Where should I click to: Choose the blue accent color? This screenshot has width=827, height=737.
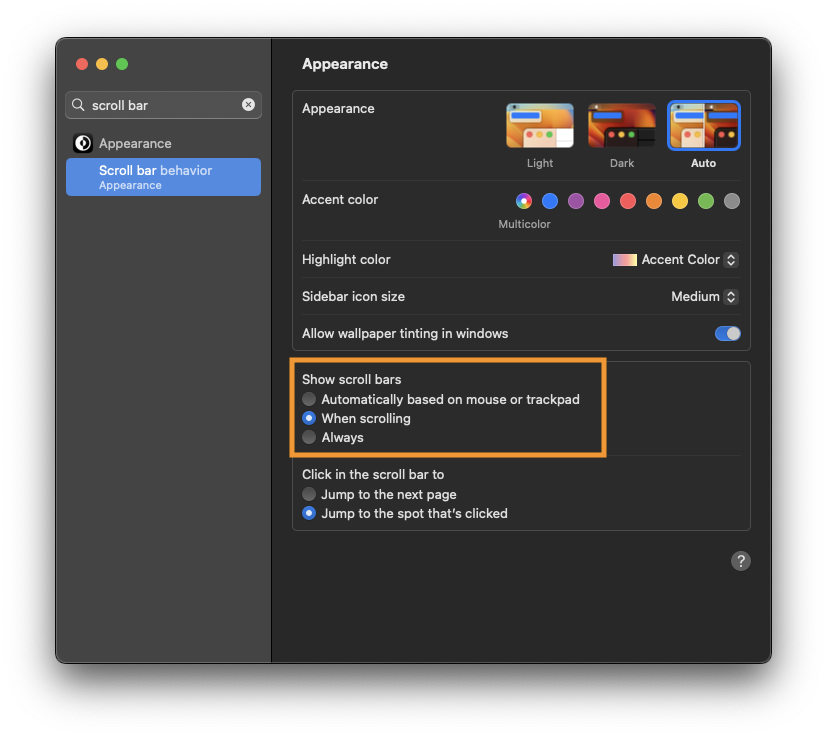coord(550,201)
